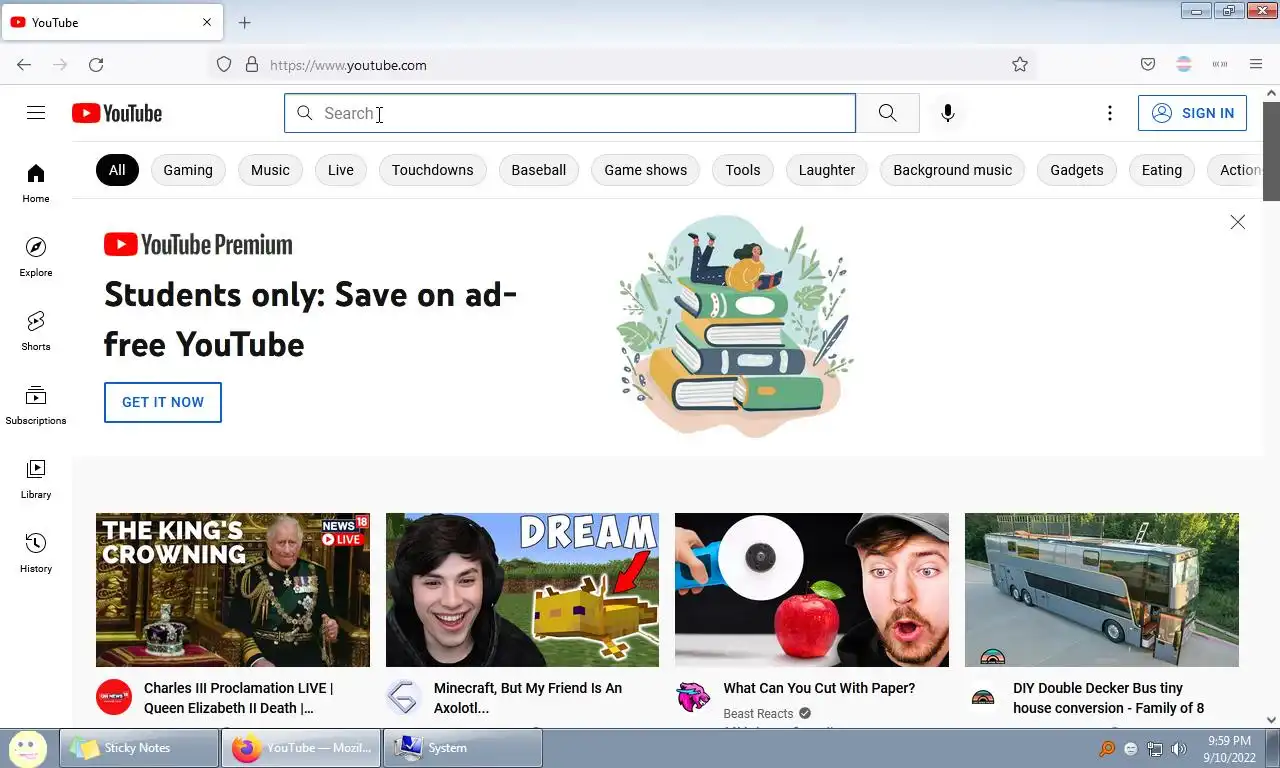1280x768 pixels.
Task: Select the Live filter chip
Action: tap(341, 170)
